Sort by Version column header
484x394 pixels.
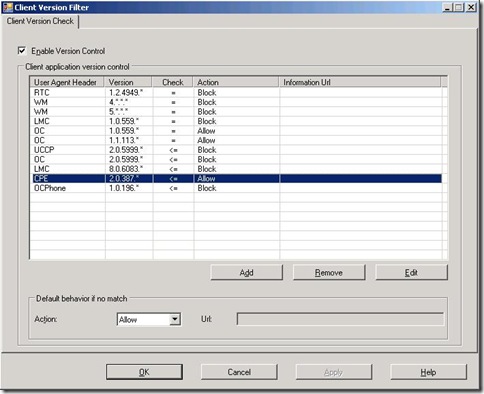pos(128,82)
